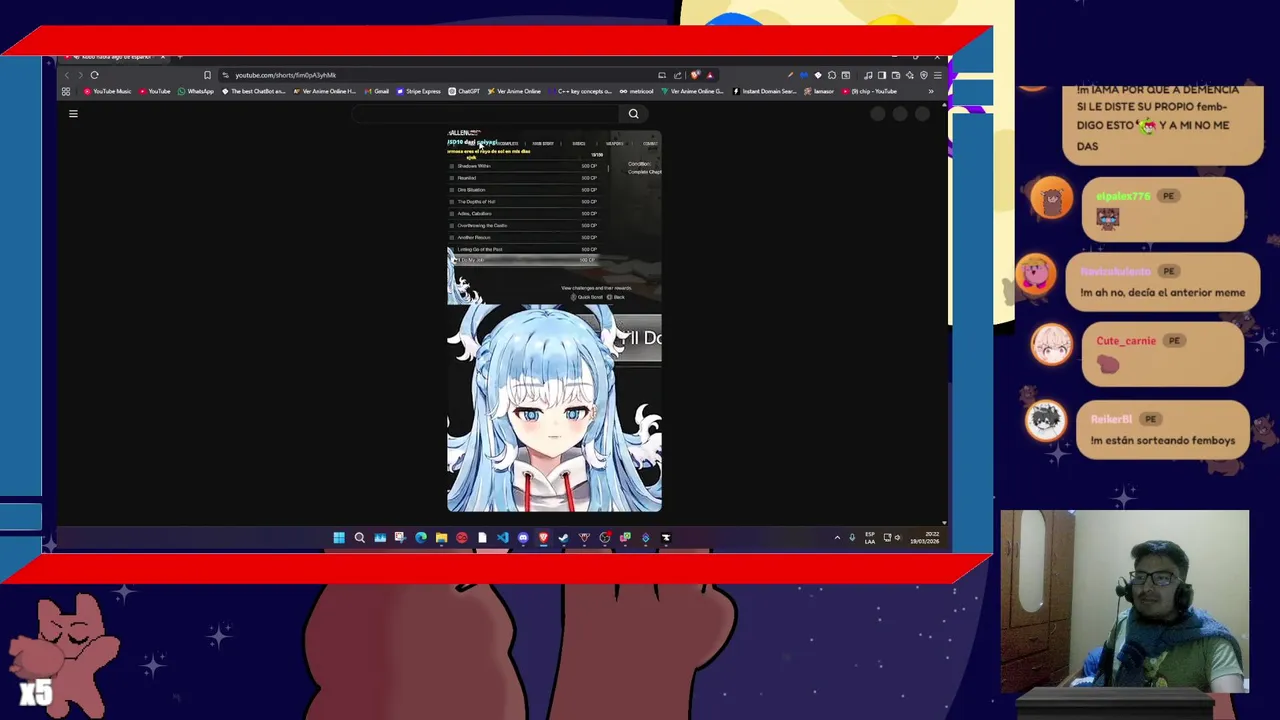This screenshot has width=1280, height=720.
Task: Open the Windows Start button
Action: tap(339, 538)
